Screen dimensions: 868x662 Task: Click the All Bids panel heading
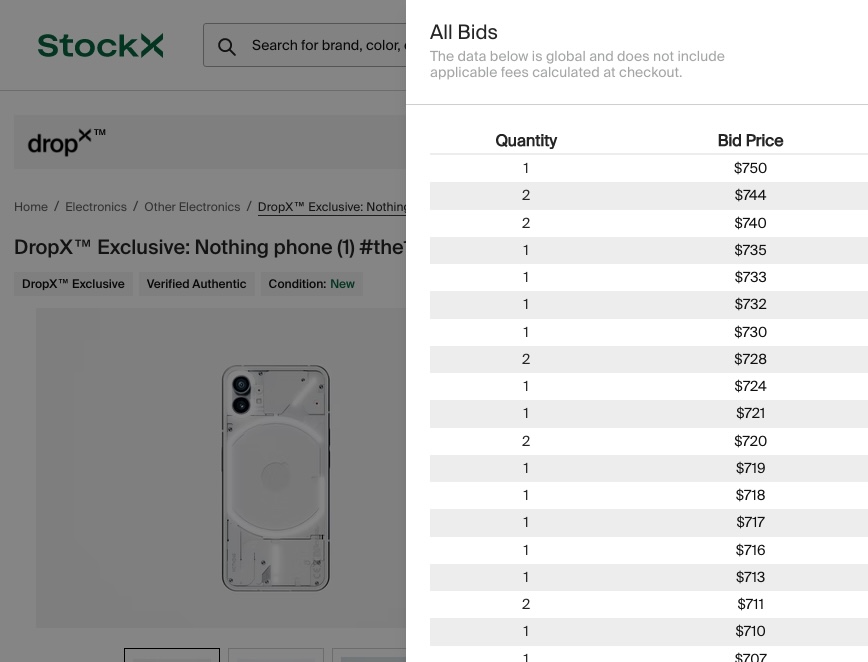click(463, 32)
